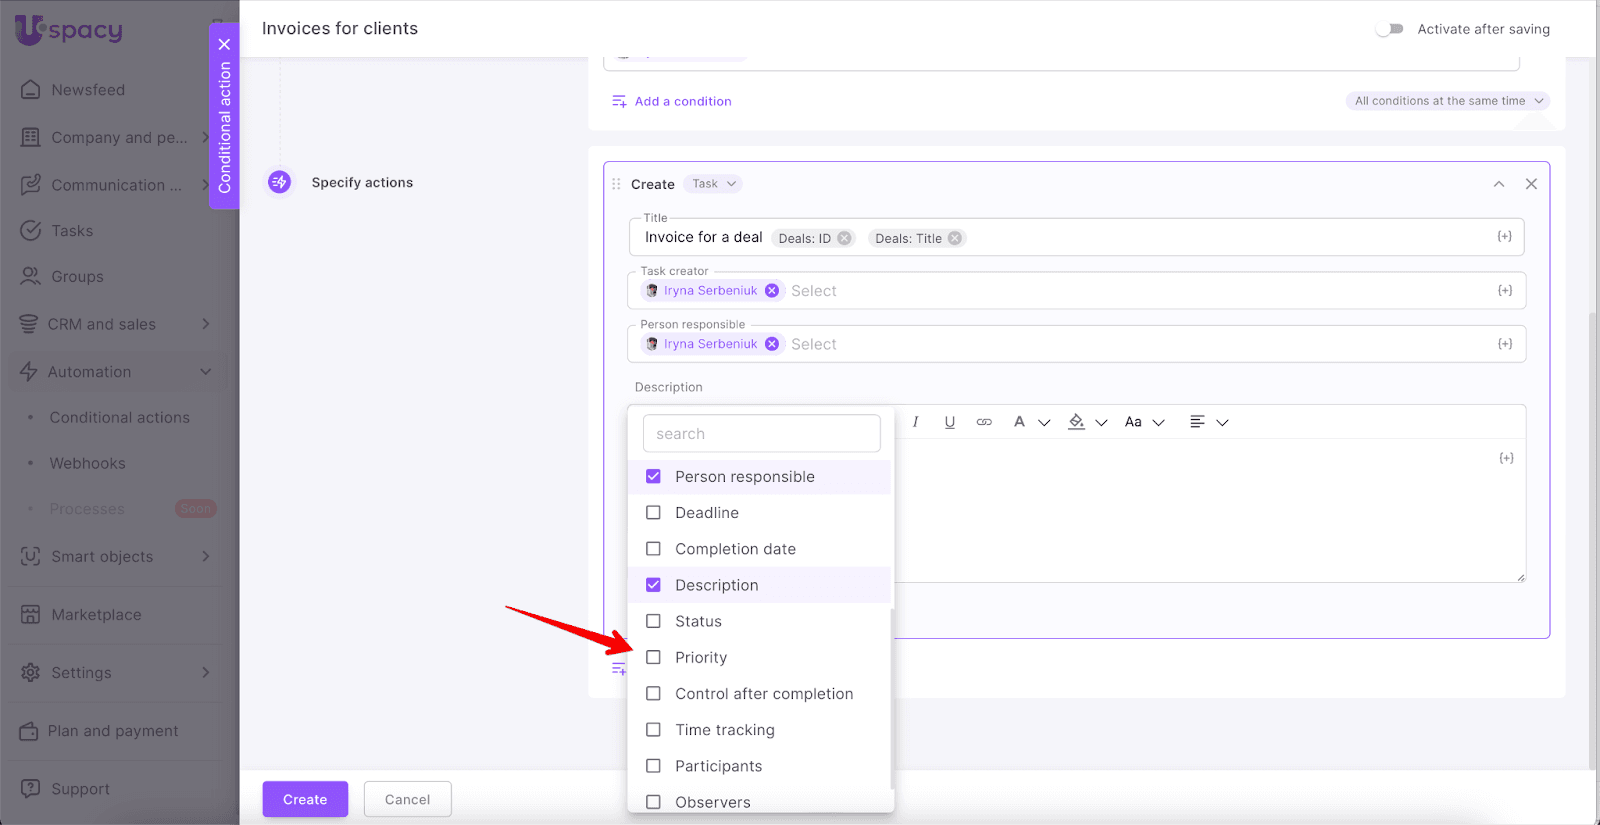Viewport: 1600px width, 825px height.
Task: Go to Marketplace in the sidebar
Action: pyautogui.click(x=96, y=615)
